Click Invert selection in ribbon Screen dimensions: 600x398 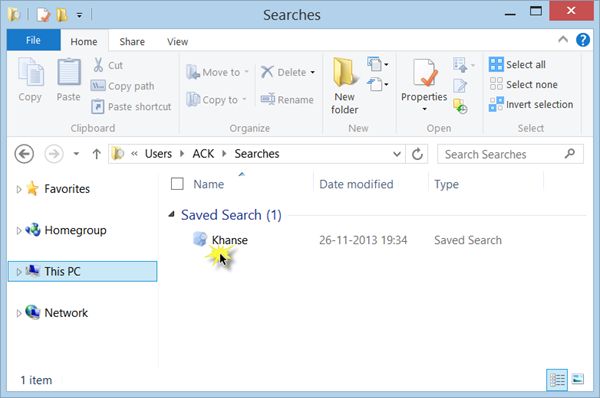[x=531, y=104]
